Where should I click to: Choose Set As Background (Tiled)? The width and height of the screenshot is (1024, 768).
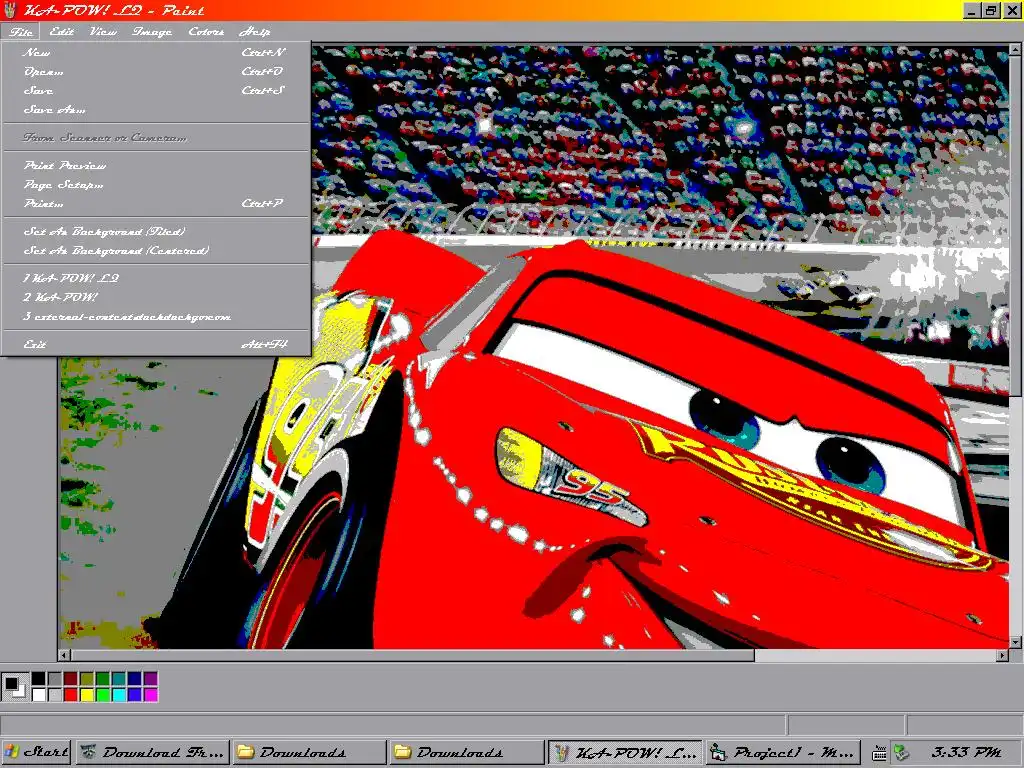point(156,231)
